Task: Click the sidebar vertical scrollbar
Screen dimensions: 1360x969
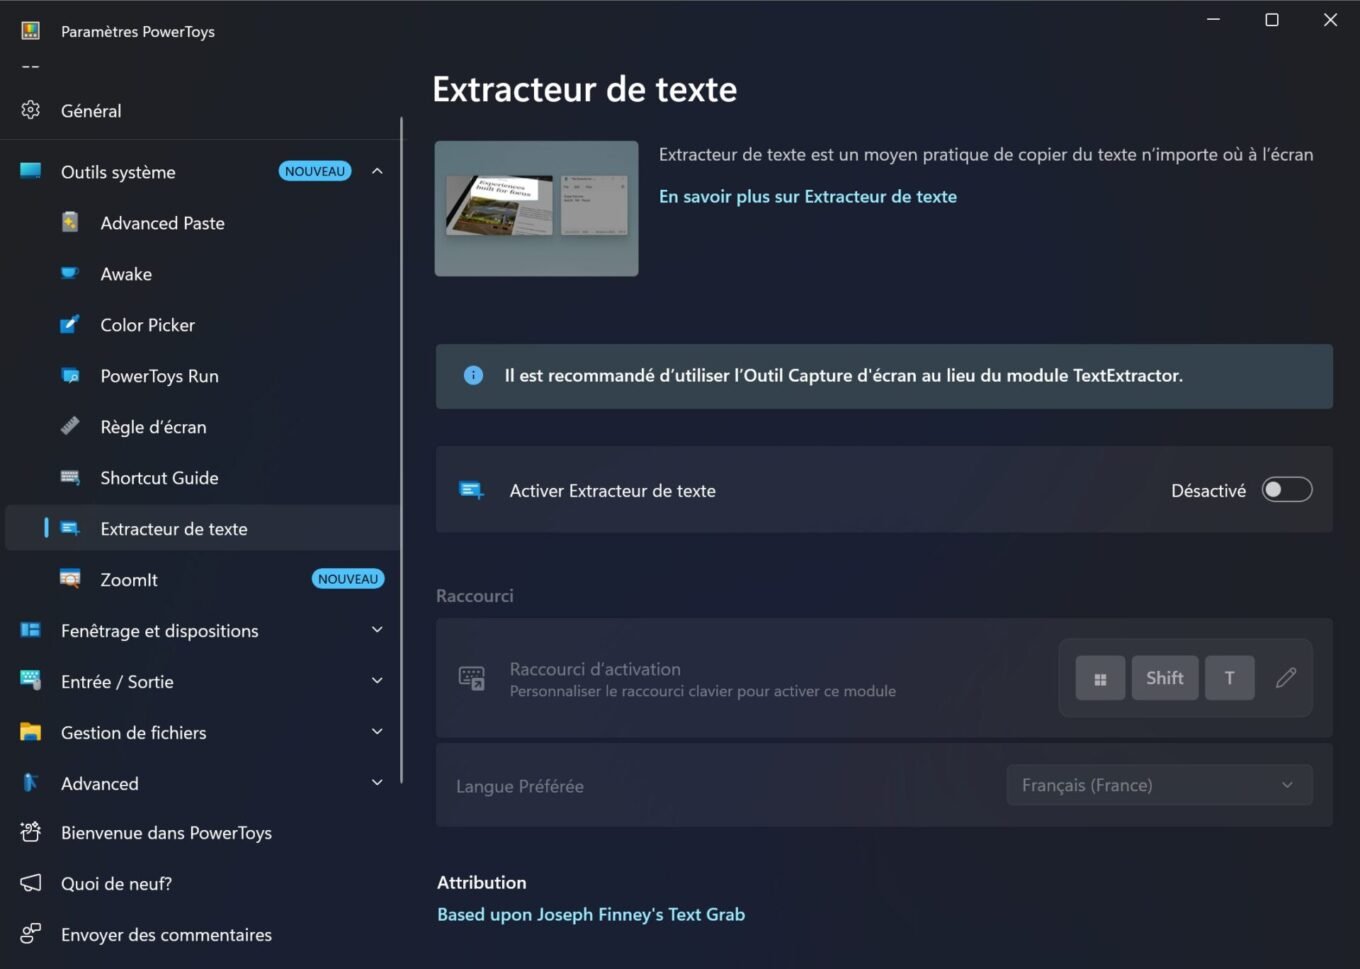Action: coord(401,450)
